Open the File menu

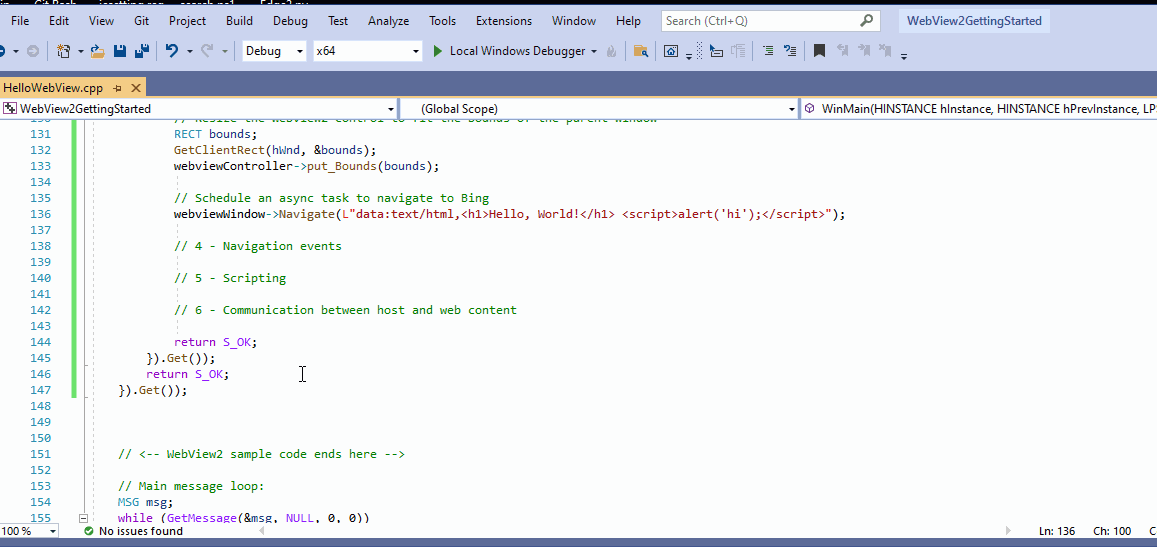(x=21, y=21)
